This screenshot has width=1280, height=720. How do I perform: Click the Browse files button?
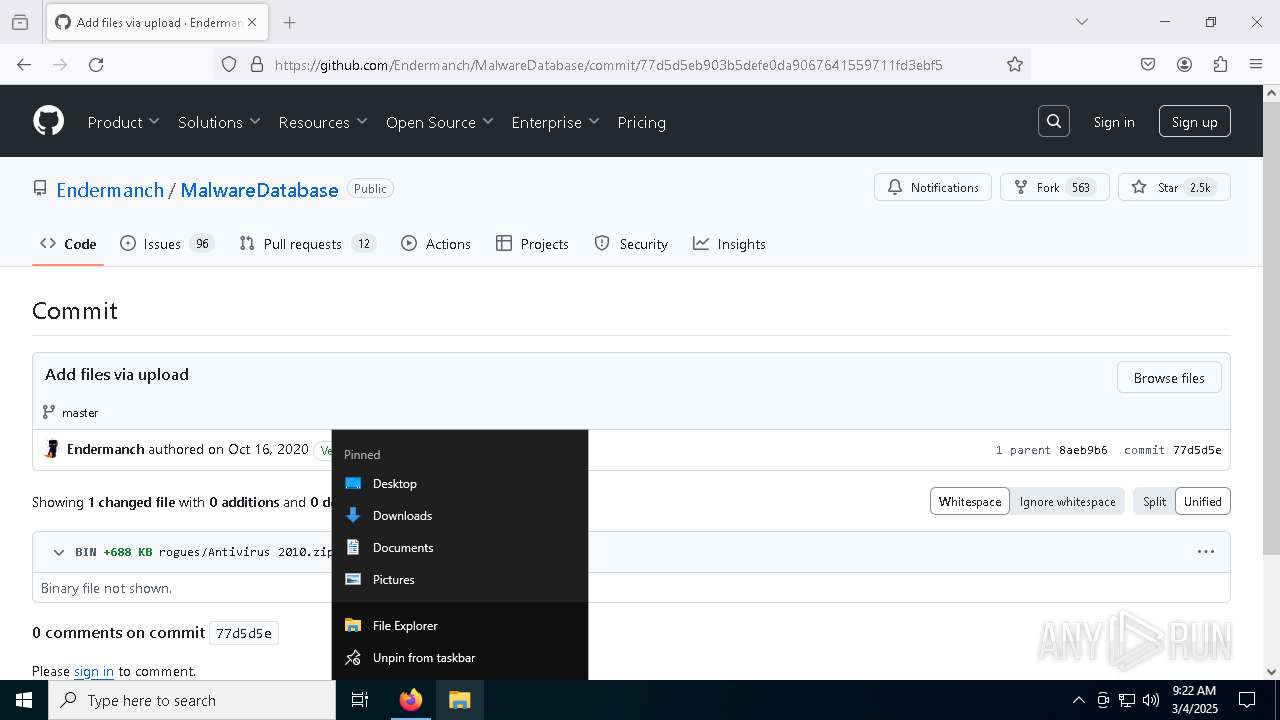point(1169,378)
